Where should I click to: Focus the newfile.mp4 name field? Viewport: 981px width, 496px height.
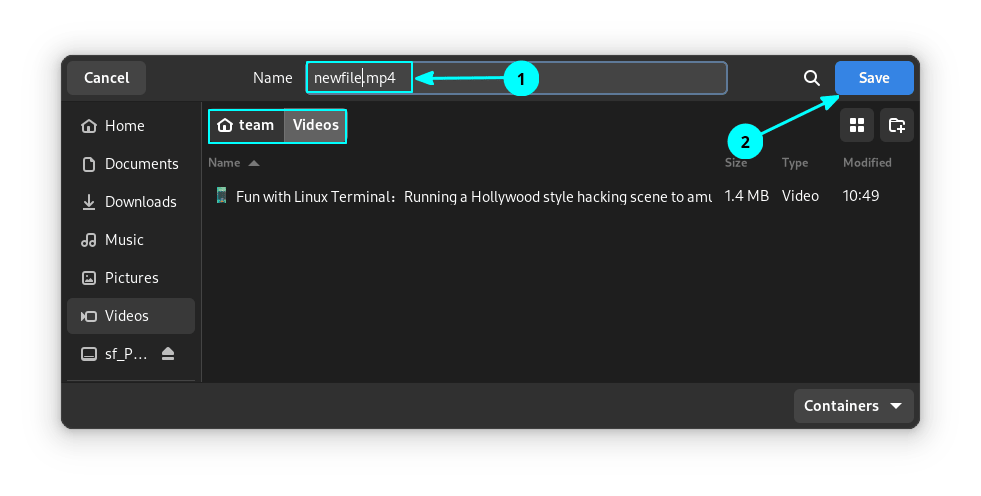point(516,78)
